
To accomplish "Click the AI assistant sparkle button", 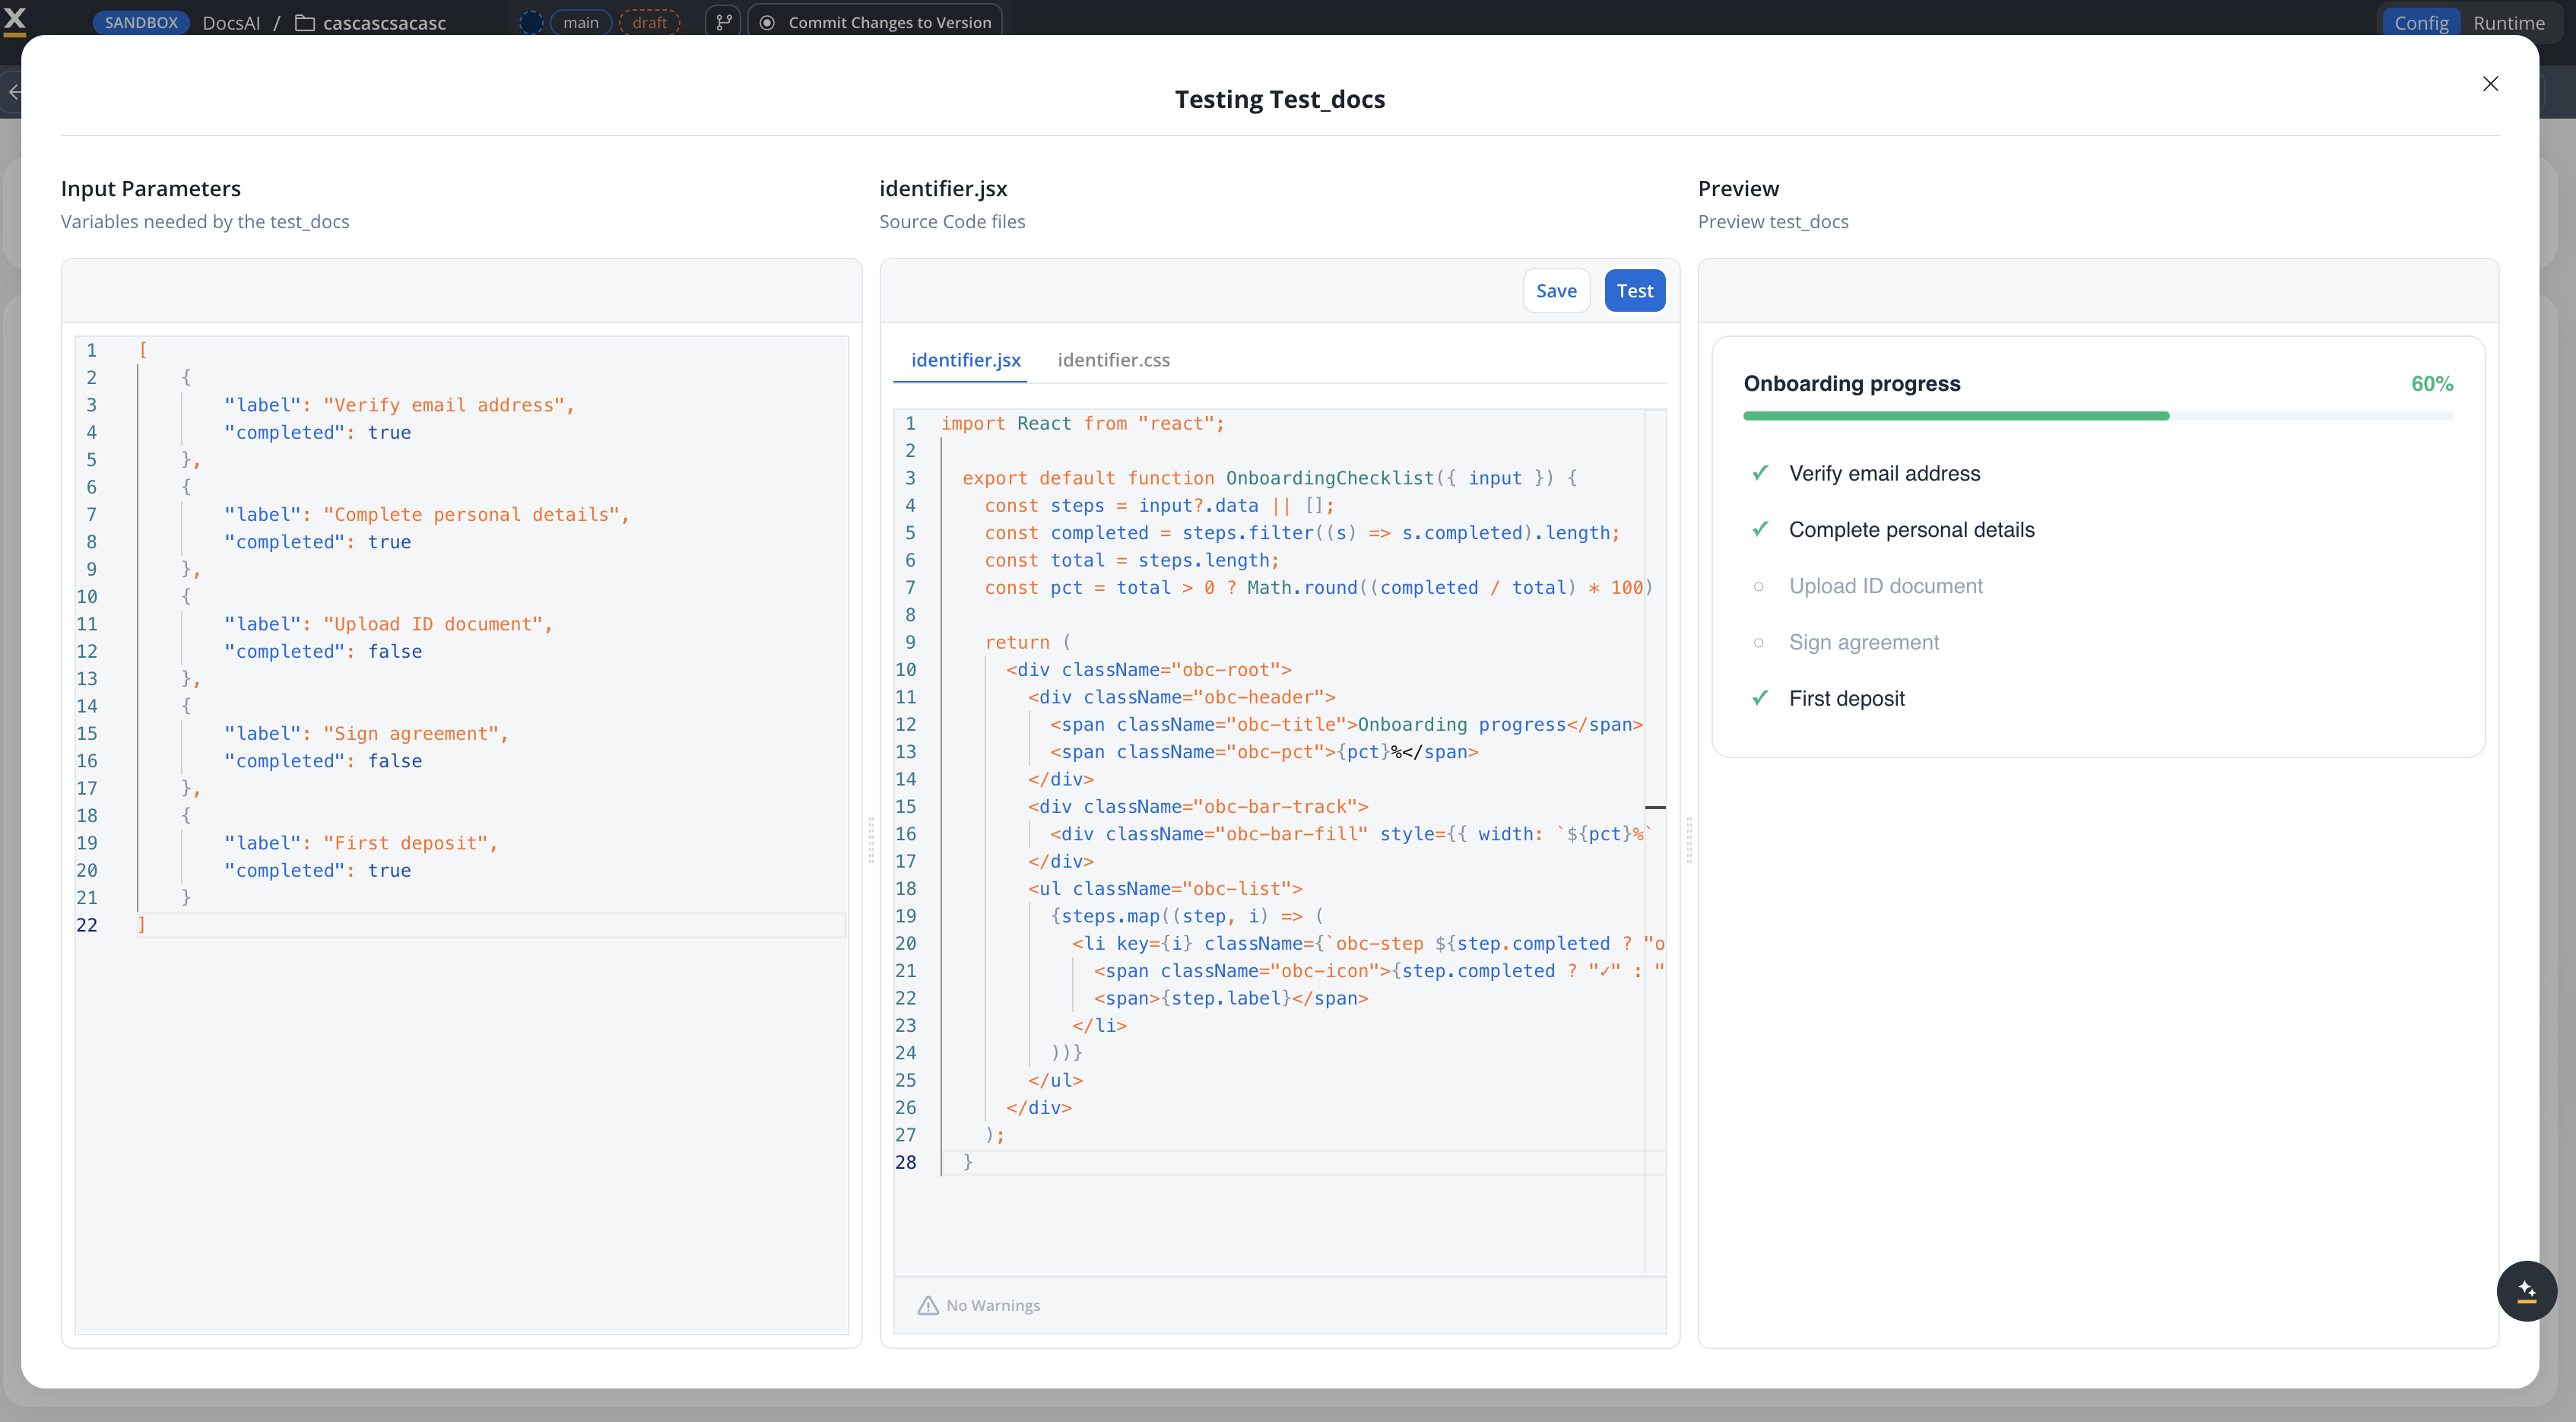I will pos(2526,1291).
